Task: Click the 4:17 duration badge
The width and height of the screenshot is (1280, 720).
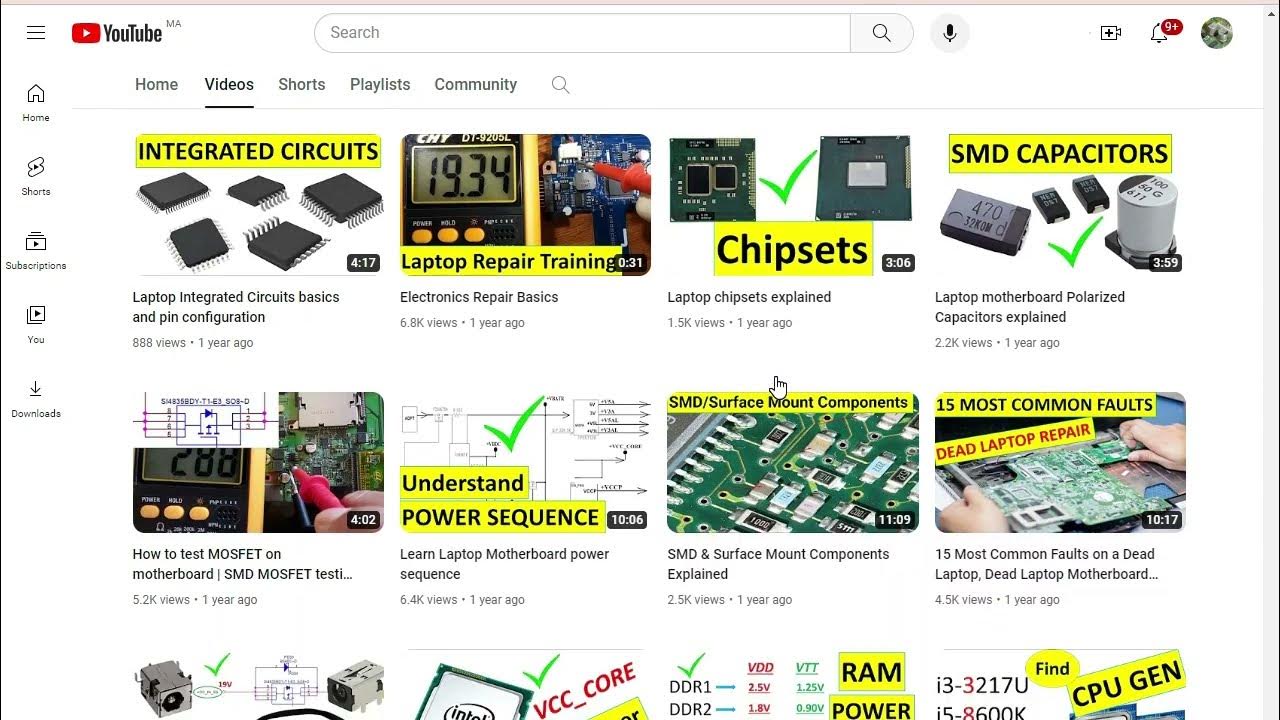Action: point(363,263)
